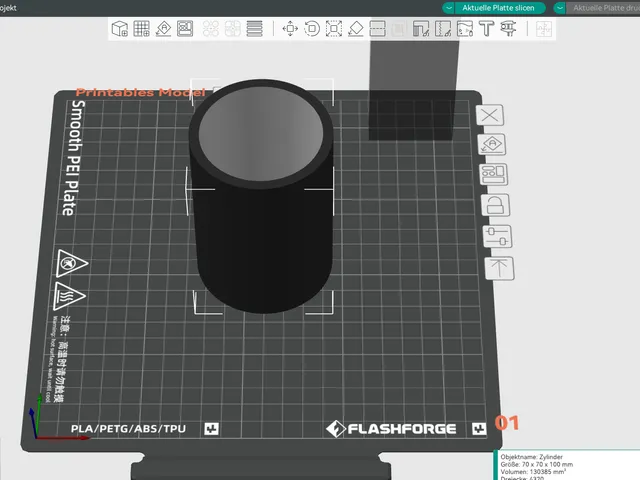Activate the Cut tool
The height and width of the screenshot is (480, 640).
378,29
